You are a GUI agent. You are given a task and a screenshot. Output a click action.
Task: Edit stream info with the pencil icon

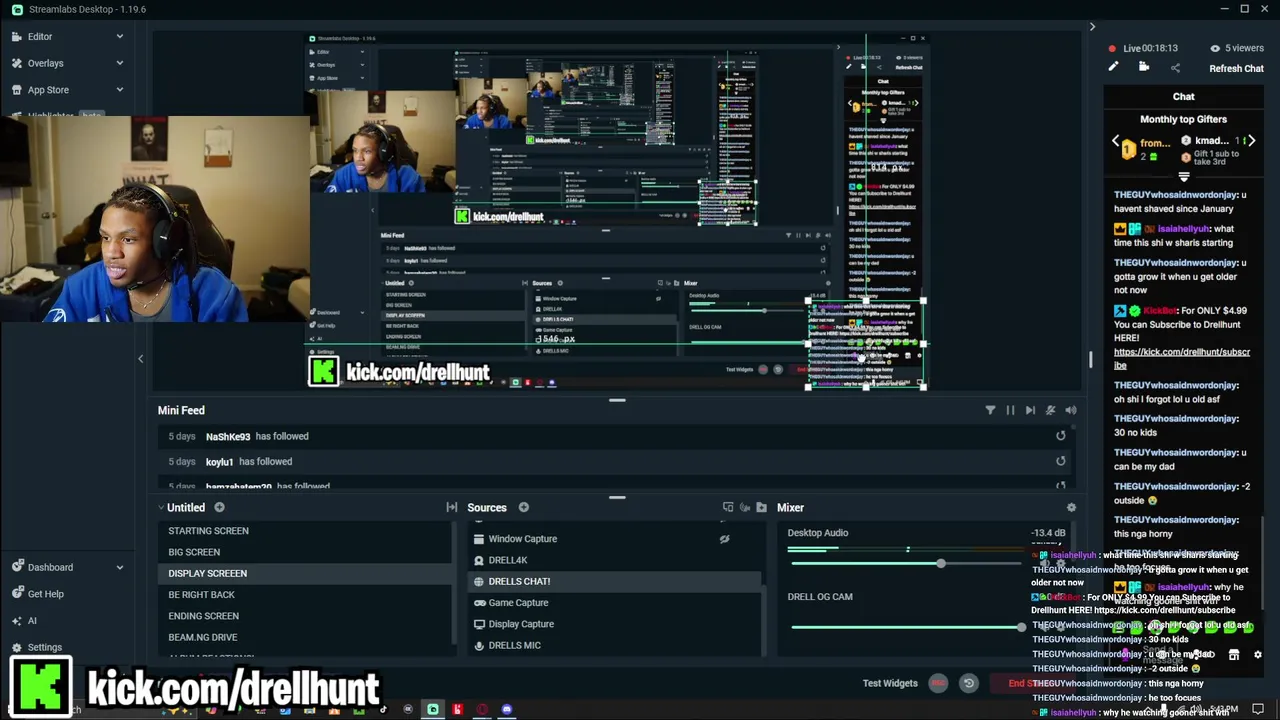click(x=1113, y=67)
